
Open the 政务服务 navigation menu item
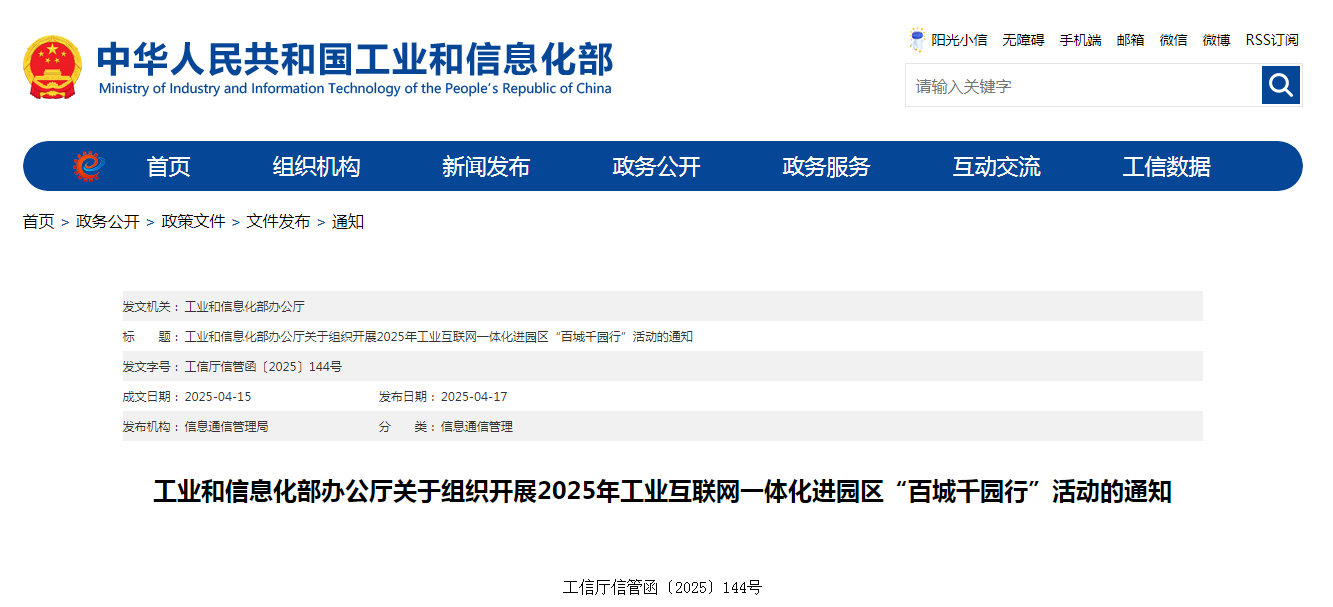(826, 167)
